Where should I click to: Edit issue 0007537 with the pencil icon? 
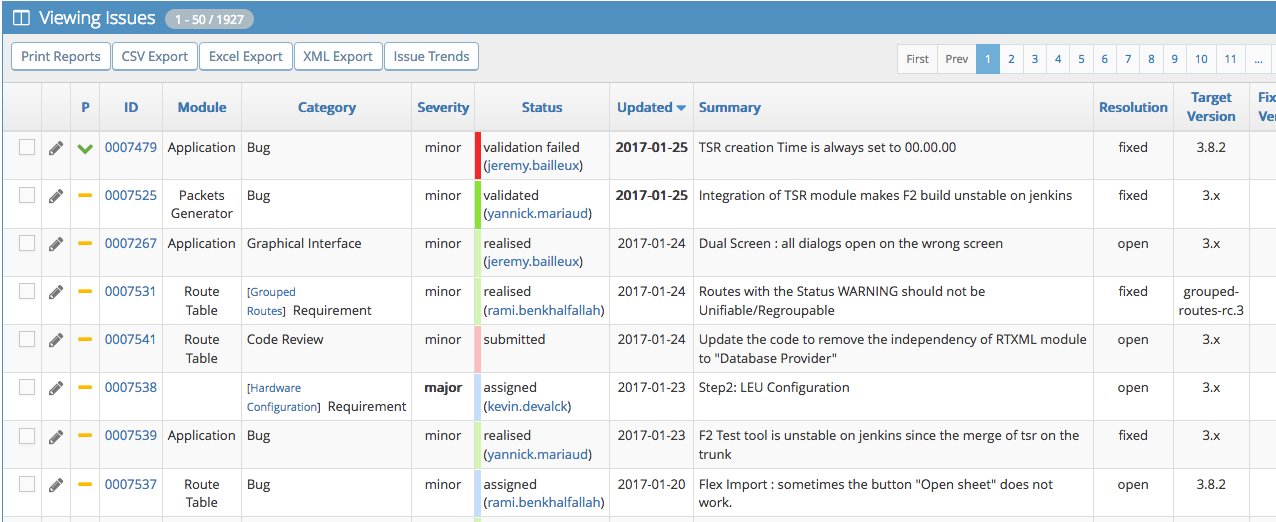(56, 485)
